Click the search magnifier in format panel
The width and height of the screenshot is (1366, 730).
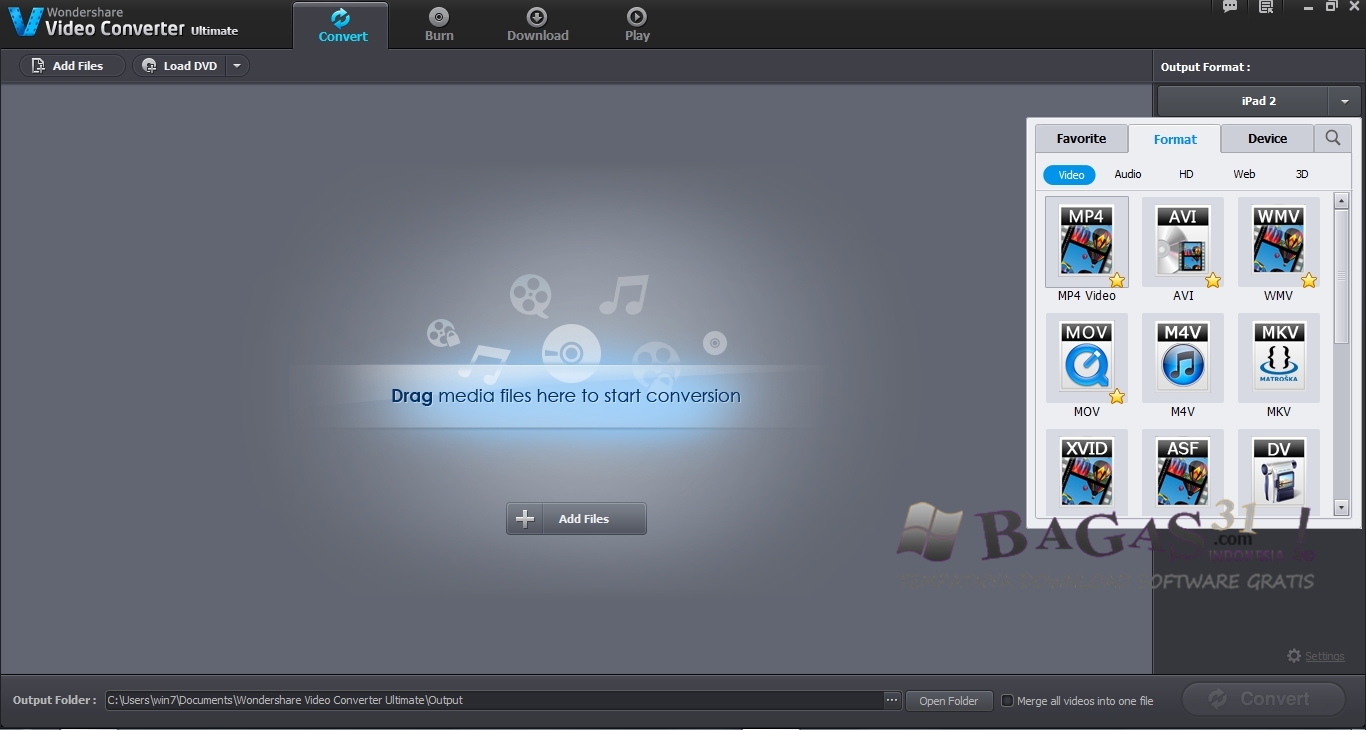point(1333,138)
